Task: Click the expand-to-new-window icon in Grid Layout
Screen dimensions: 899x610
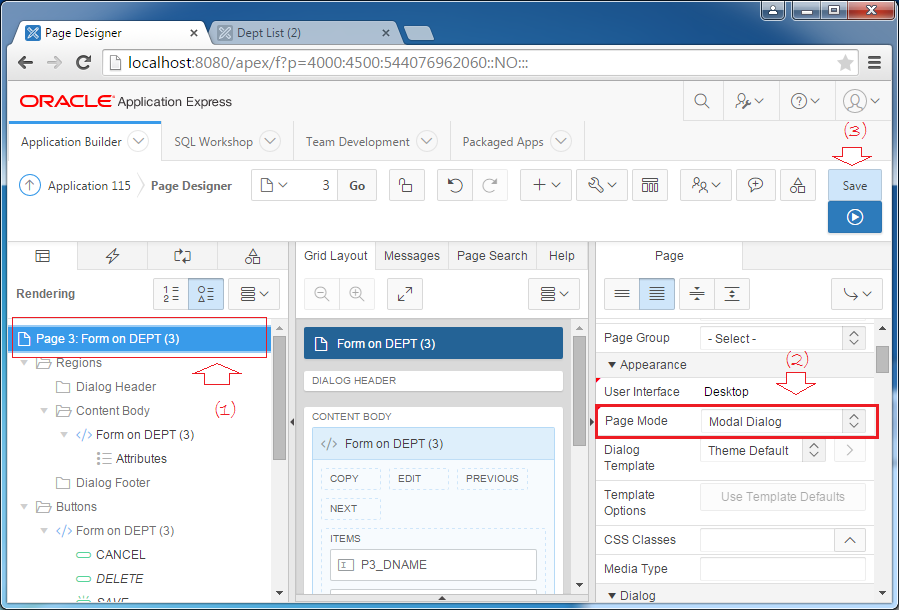Action: pyautogui.click(x=404, y=293)
